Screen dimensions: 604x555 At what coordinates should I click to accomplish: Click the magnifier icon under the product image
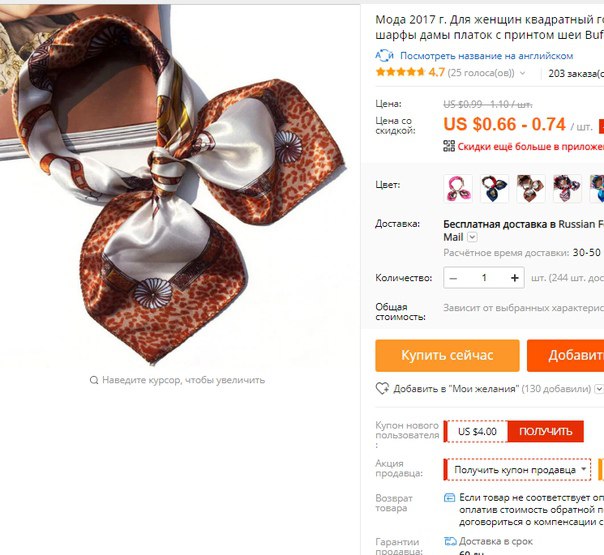94,380
